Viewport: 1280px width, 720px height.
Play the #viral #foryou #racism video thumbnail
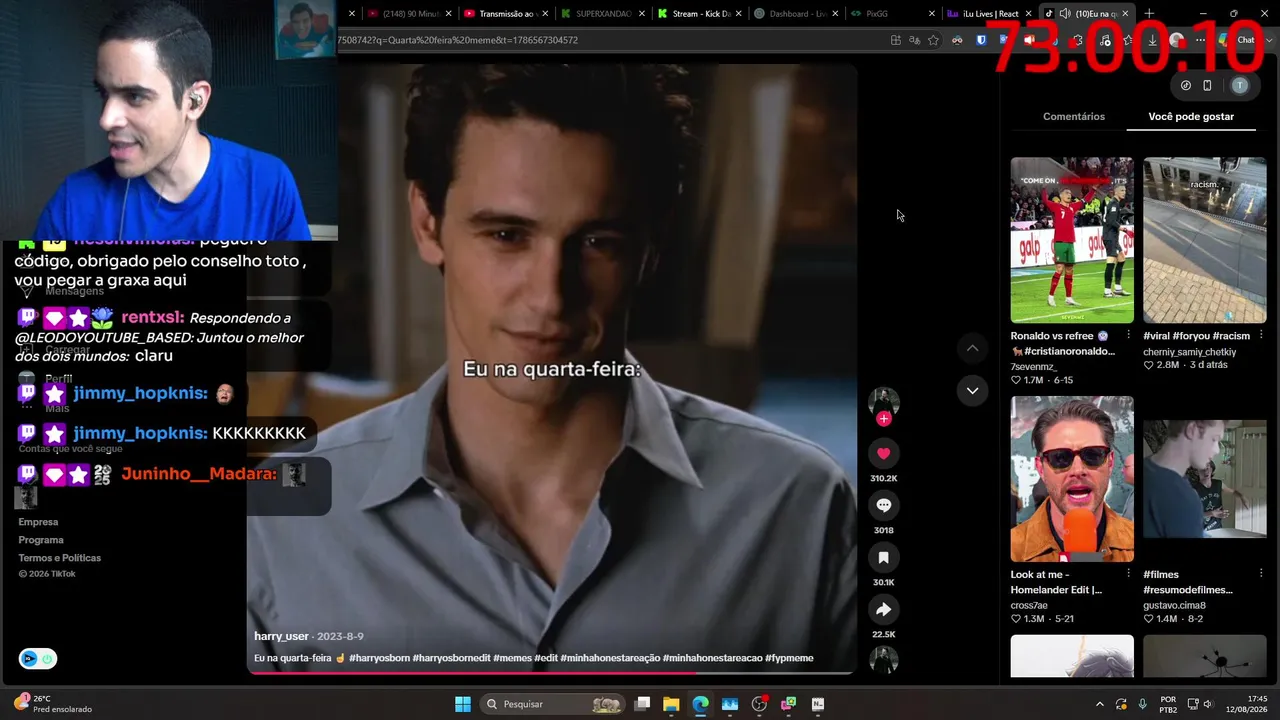pyautogui.click(x=1204, y=240)
